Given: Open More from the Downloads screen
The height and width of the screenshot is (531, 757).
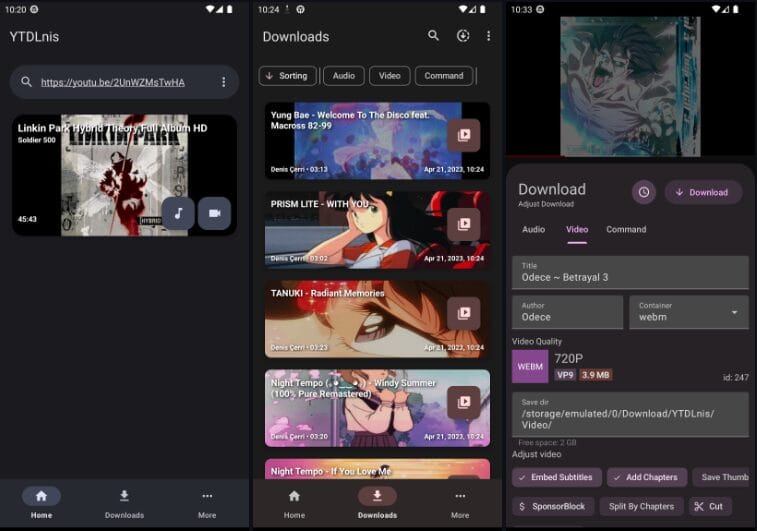Looking at the screenshot, I should 460,503.
